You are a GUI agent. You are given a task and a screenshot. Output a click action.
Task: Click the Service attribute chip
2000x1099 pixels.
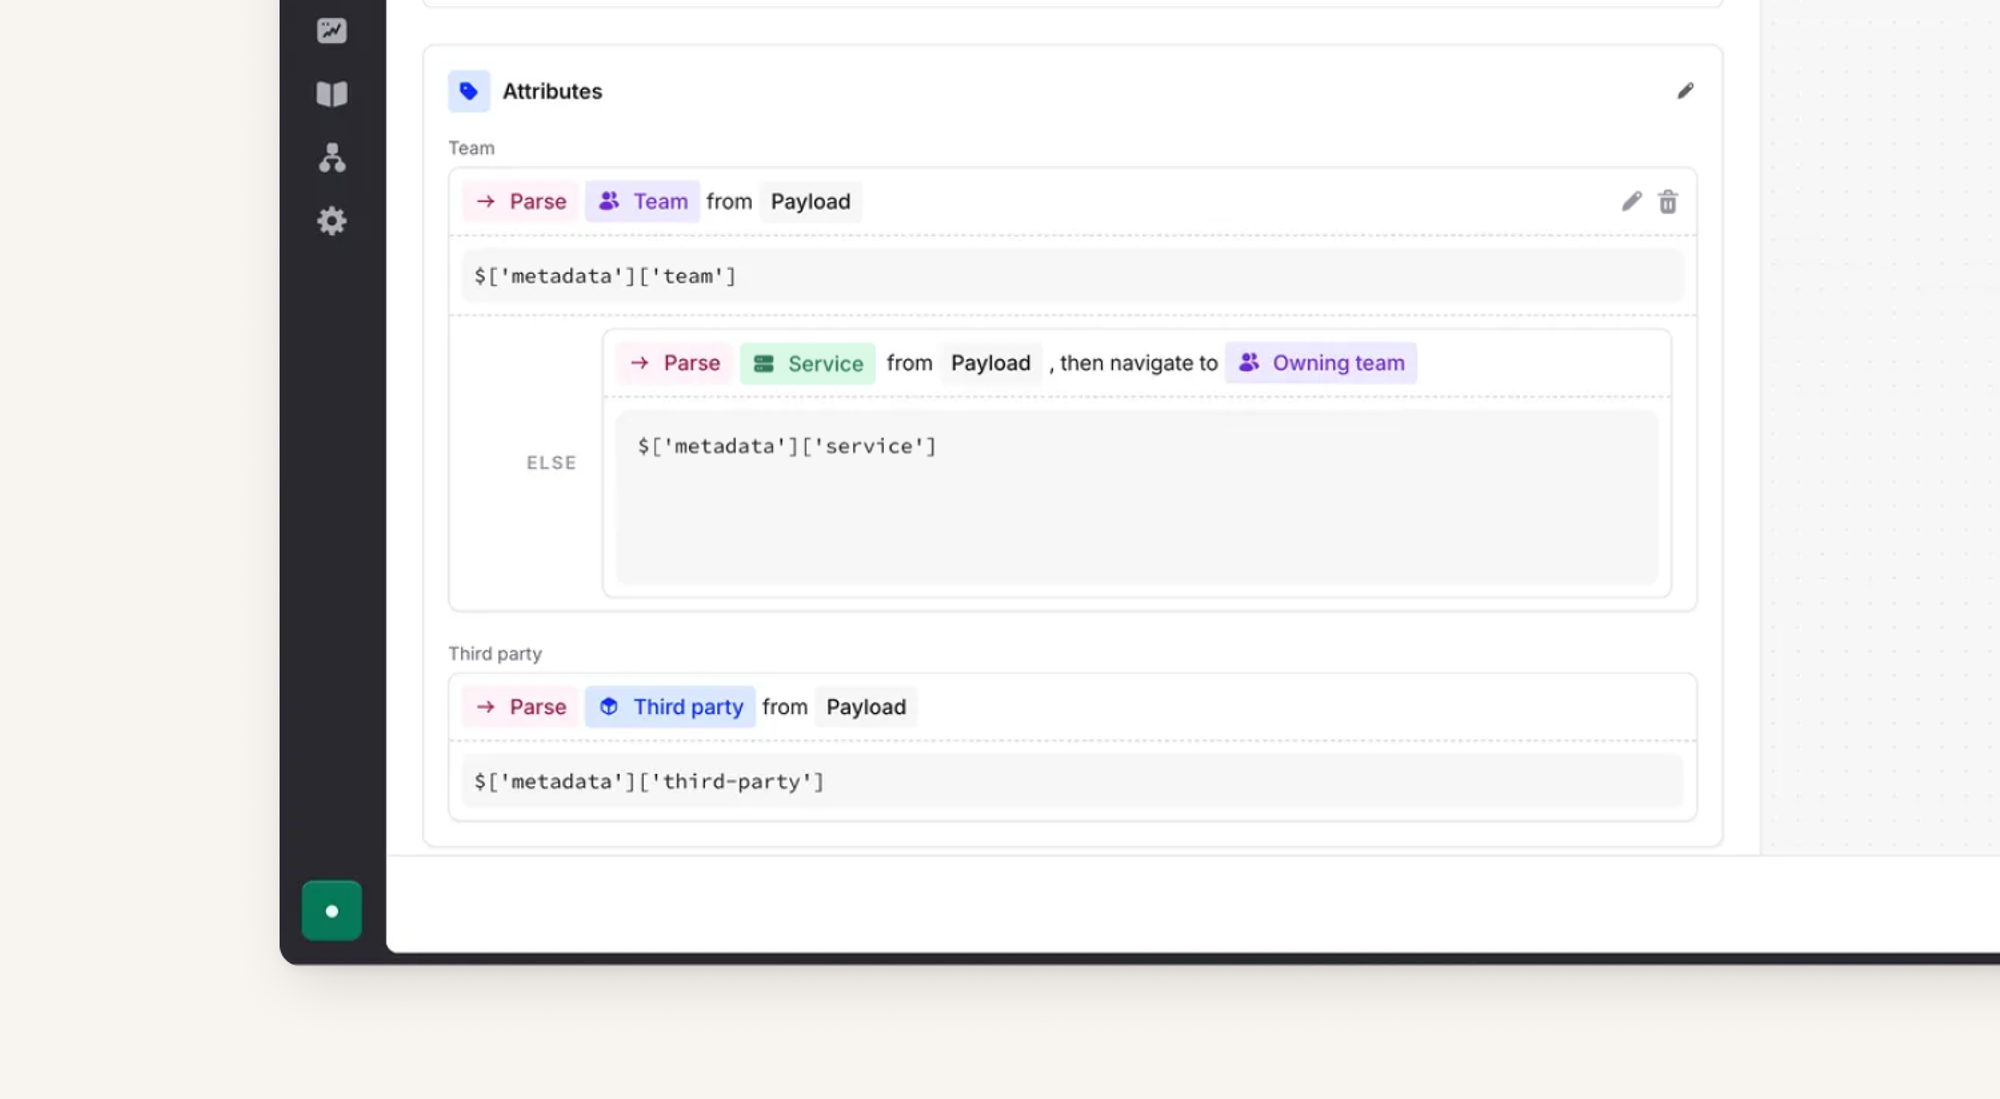tap(808, 364)
